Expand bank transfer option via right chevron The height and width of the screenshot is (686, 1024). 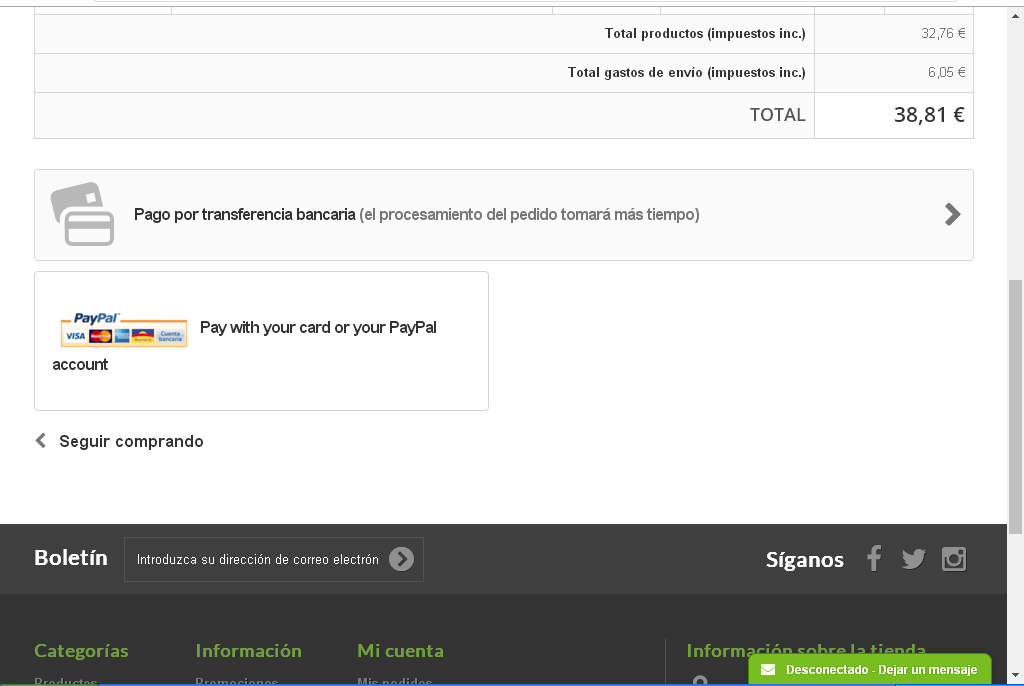(952, 214)
